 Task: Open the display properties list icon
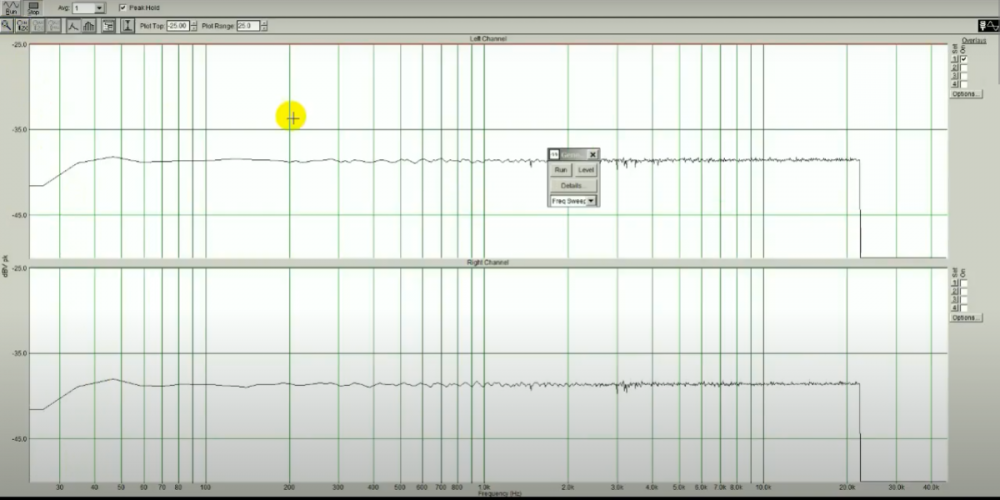click(x=107, y=25)
